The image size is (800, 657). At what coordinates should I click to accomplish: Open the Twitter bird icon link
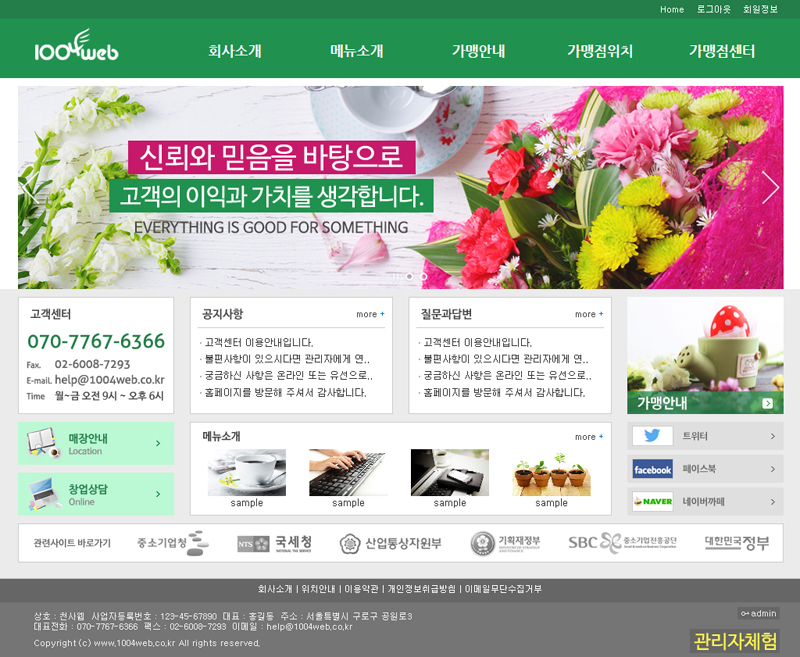click(x=652, y=436)
